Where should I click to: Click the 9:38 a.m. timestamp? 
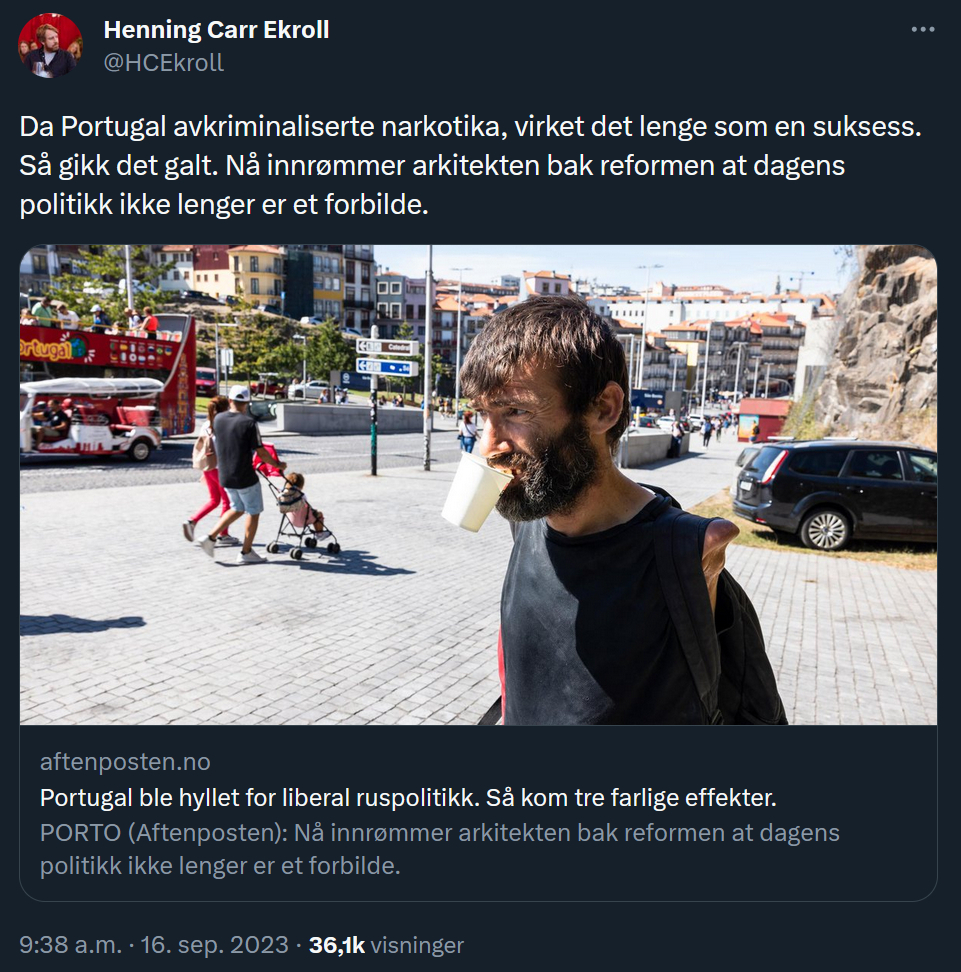pyautogui.click(x=71, y=945)
